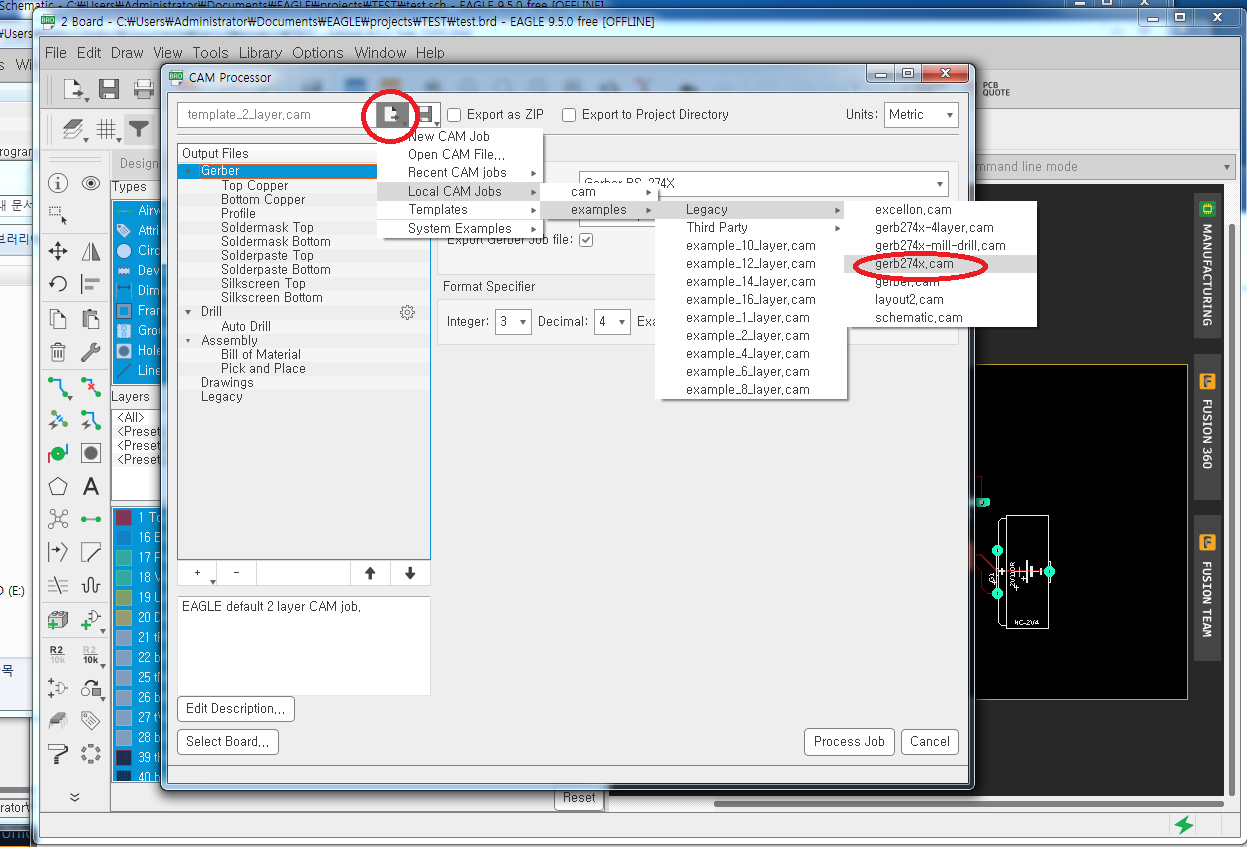Click the Save job icon in CAM Processor
This screenshot has width=1247, height=847.
425,114
